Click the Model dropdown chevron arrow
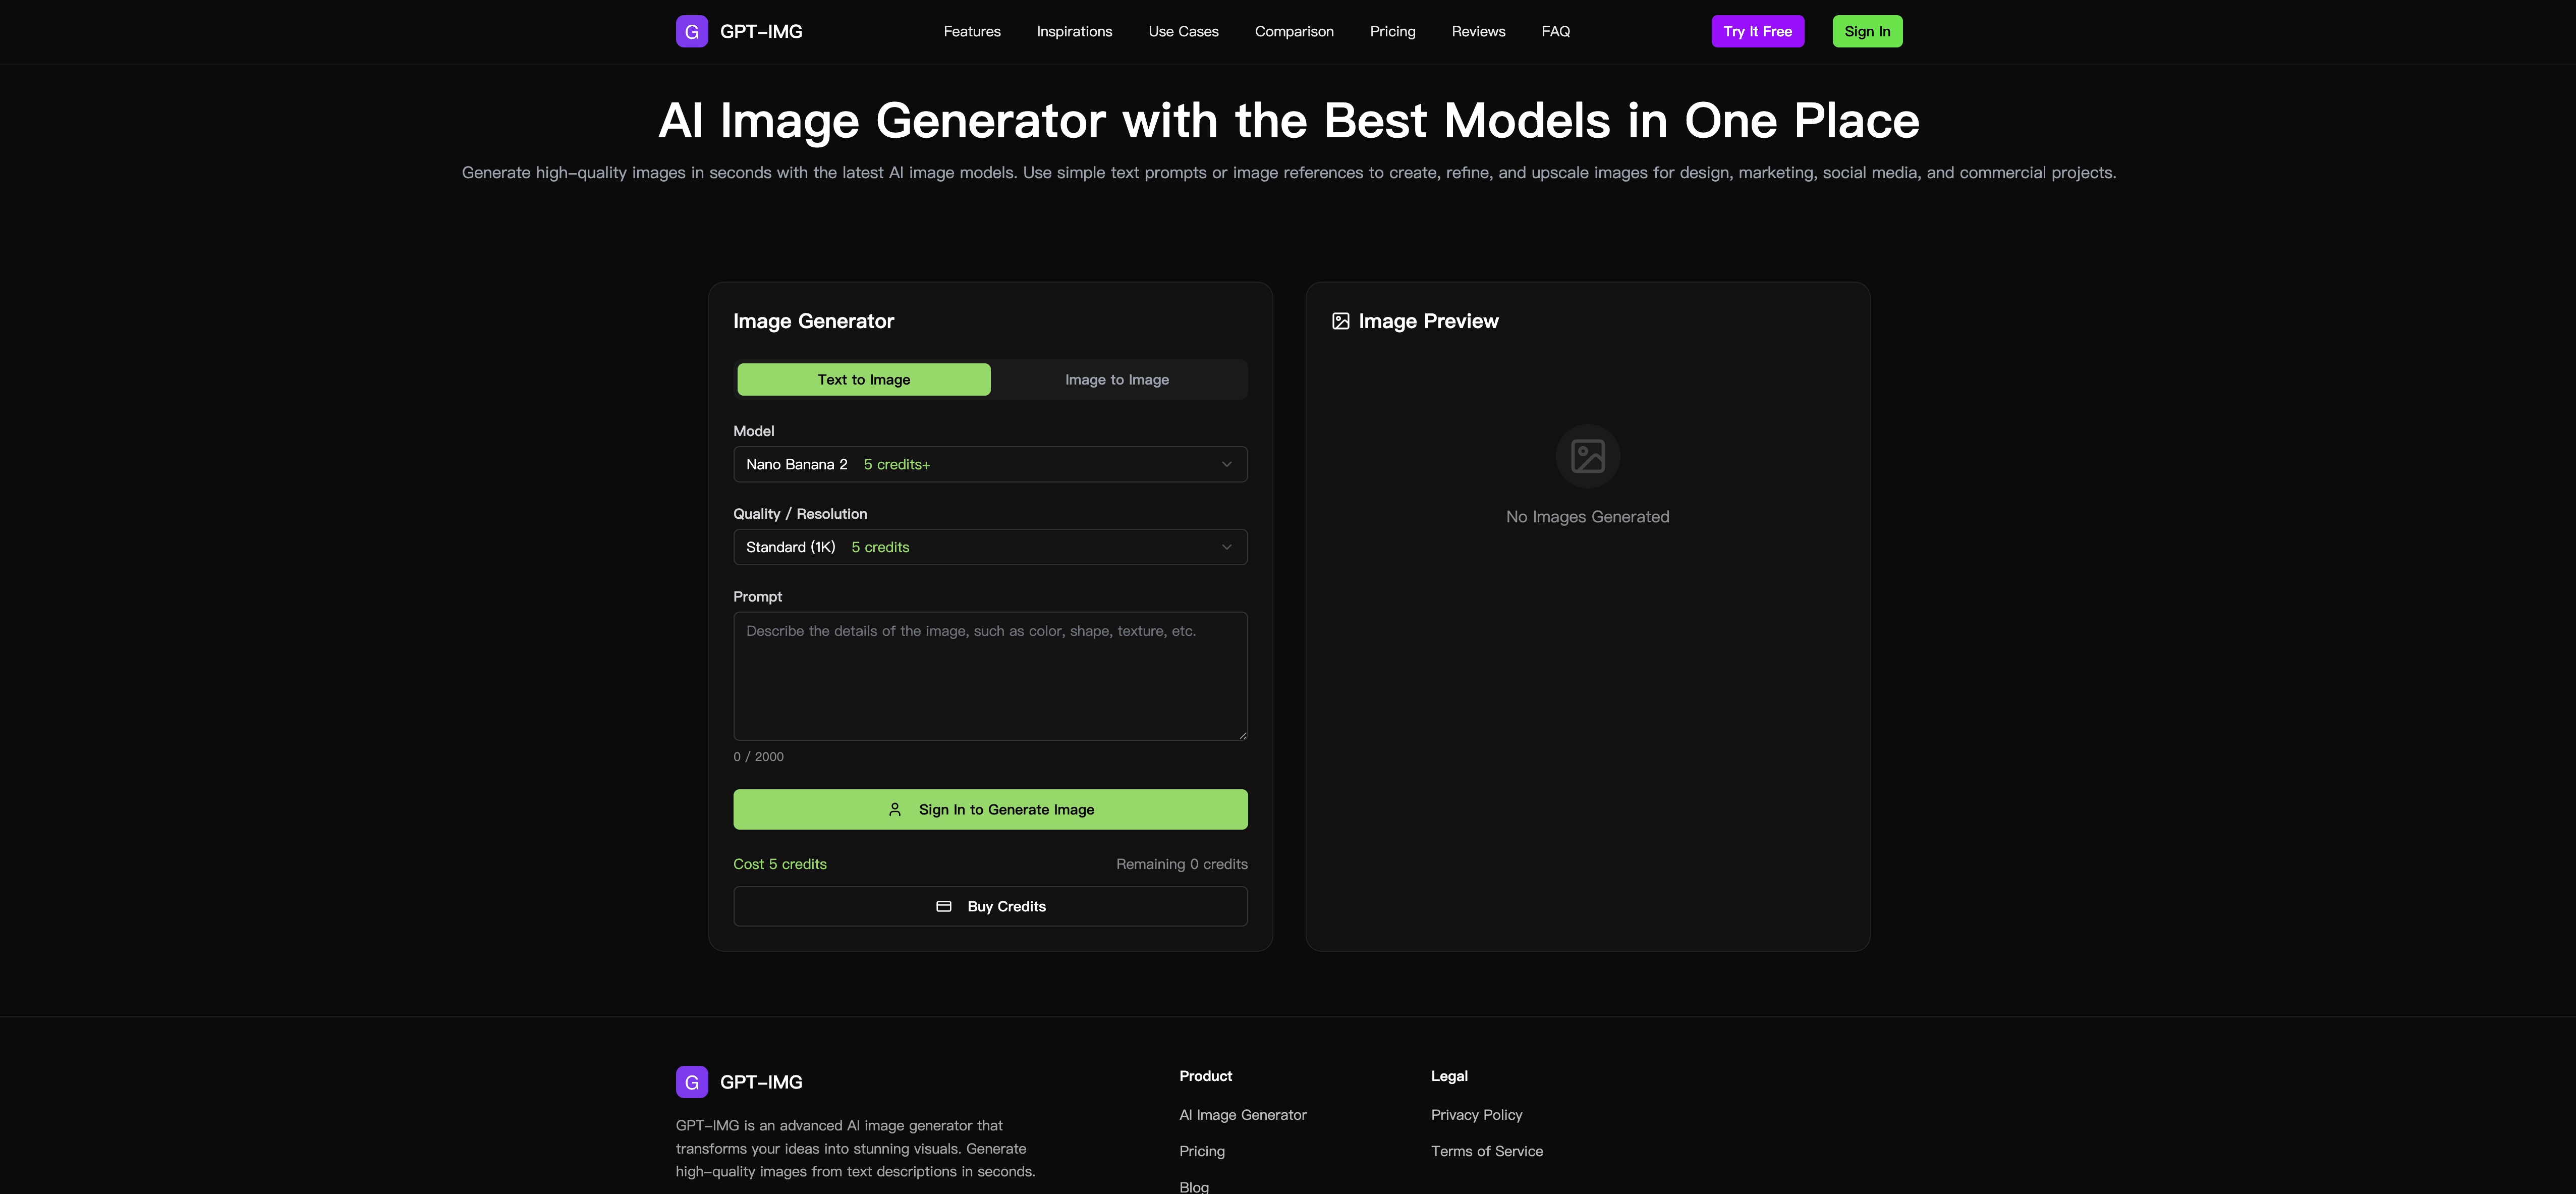Viewport: 2576px width, 1194px height. [x=1226, y=464]
